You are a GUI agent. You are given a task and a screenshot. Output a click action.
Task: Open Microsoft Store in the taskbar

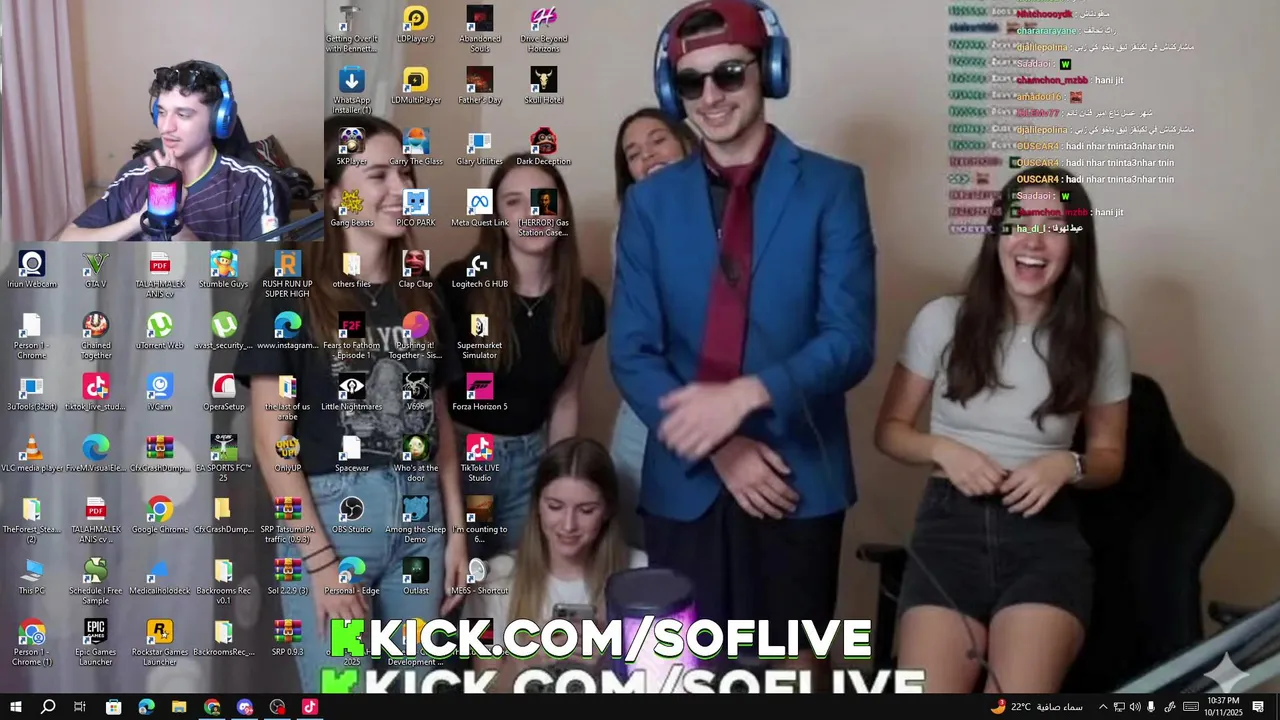tap(113, 707)
